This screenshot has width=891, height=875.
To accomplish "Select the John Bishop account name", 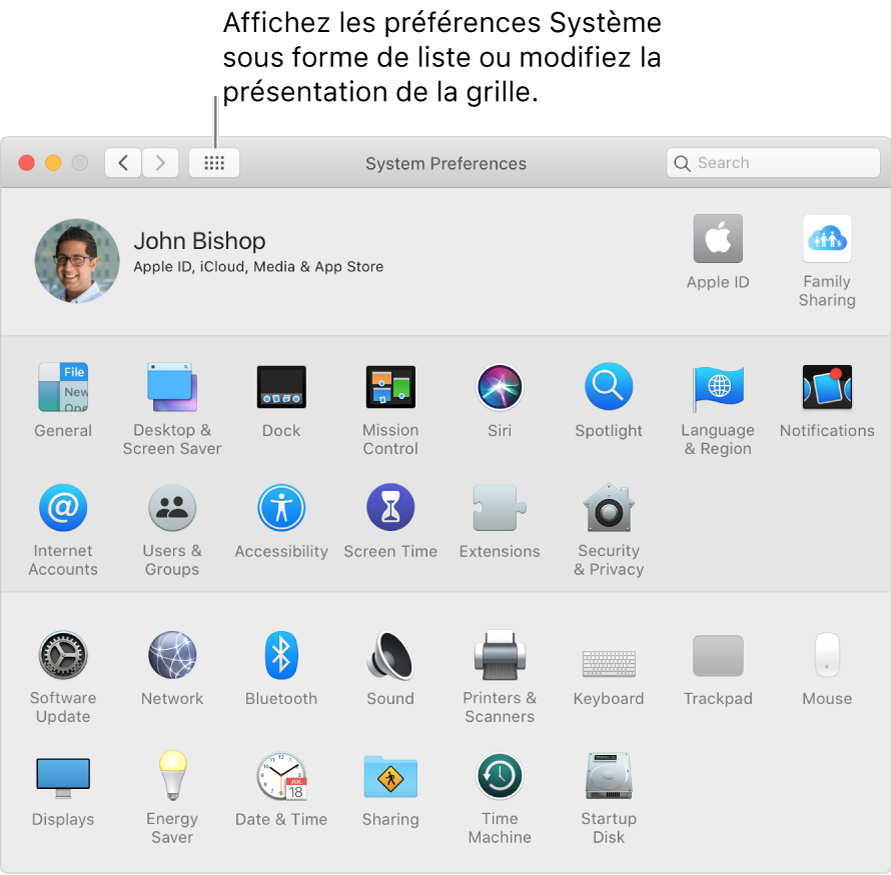I will click(x=199, y=241).
